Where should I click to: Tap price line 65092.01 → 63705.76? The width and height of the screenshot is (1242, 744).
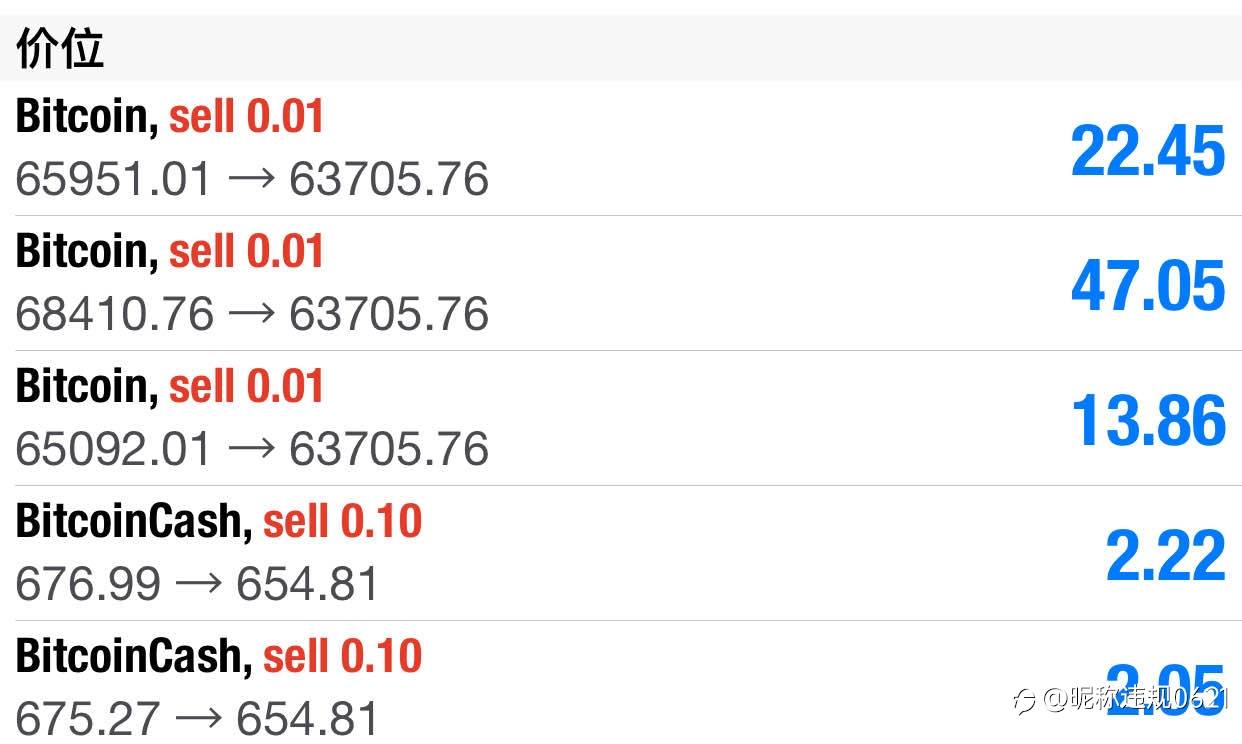[x=252, y=449]
